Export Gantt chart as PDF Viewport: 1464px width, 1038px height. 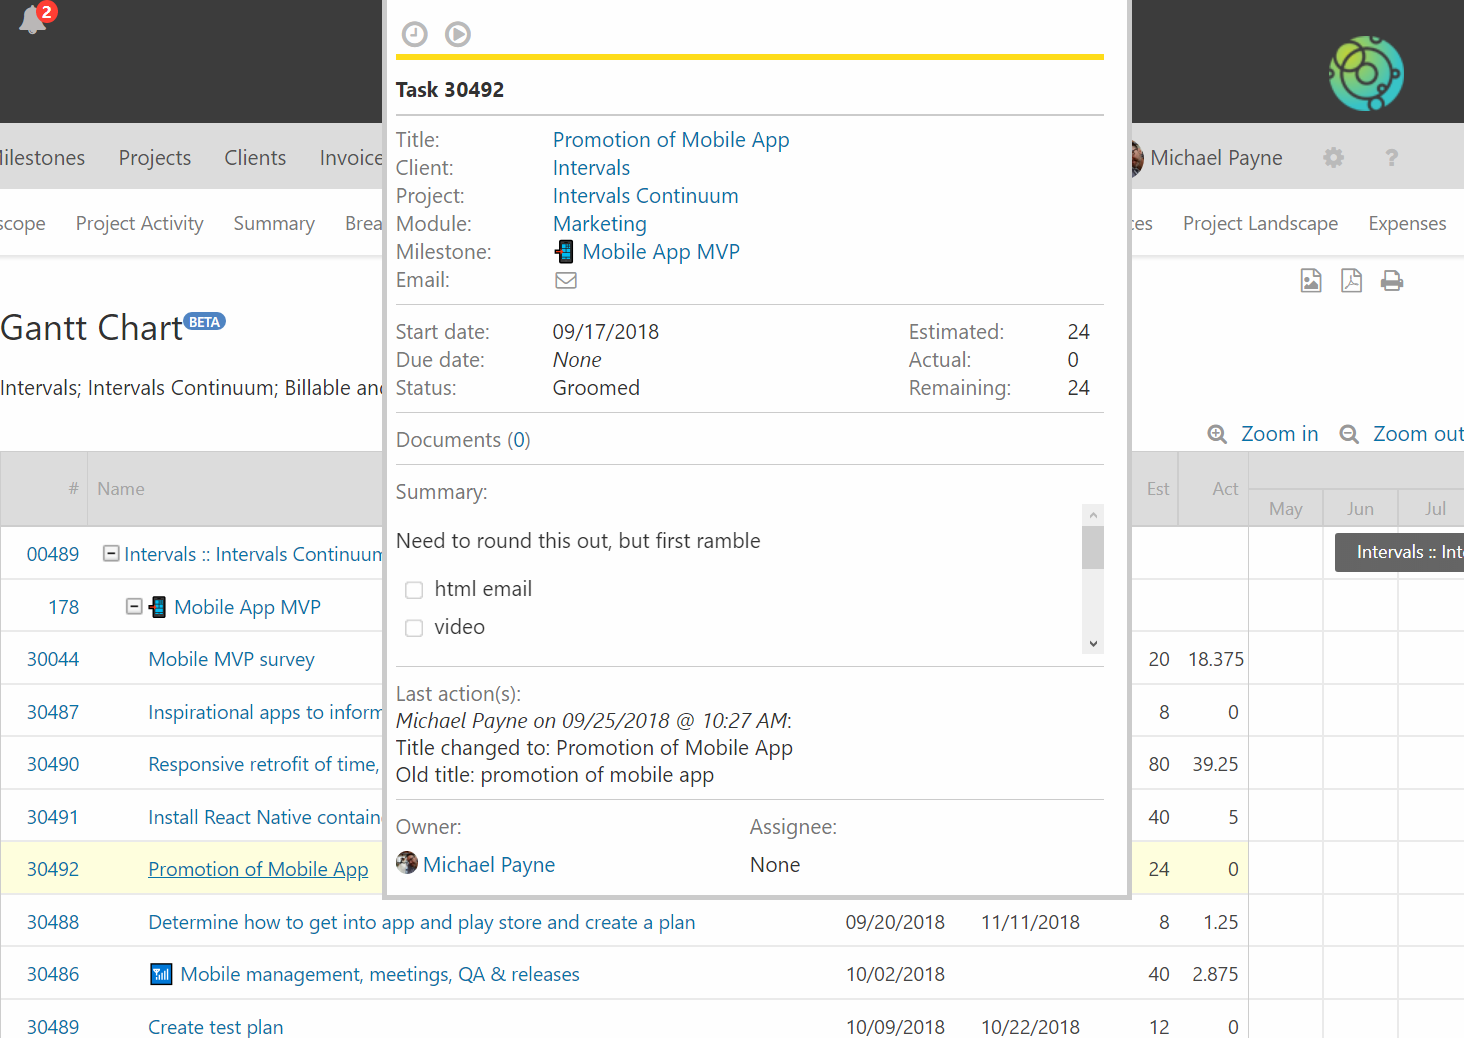[x=1351, y=281]
